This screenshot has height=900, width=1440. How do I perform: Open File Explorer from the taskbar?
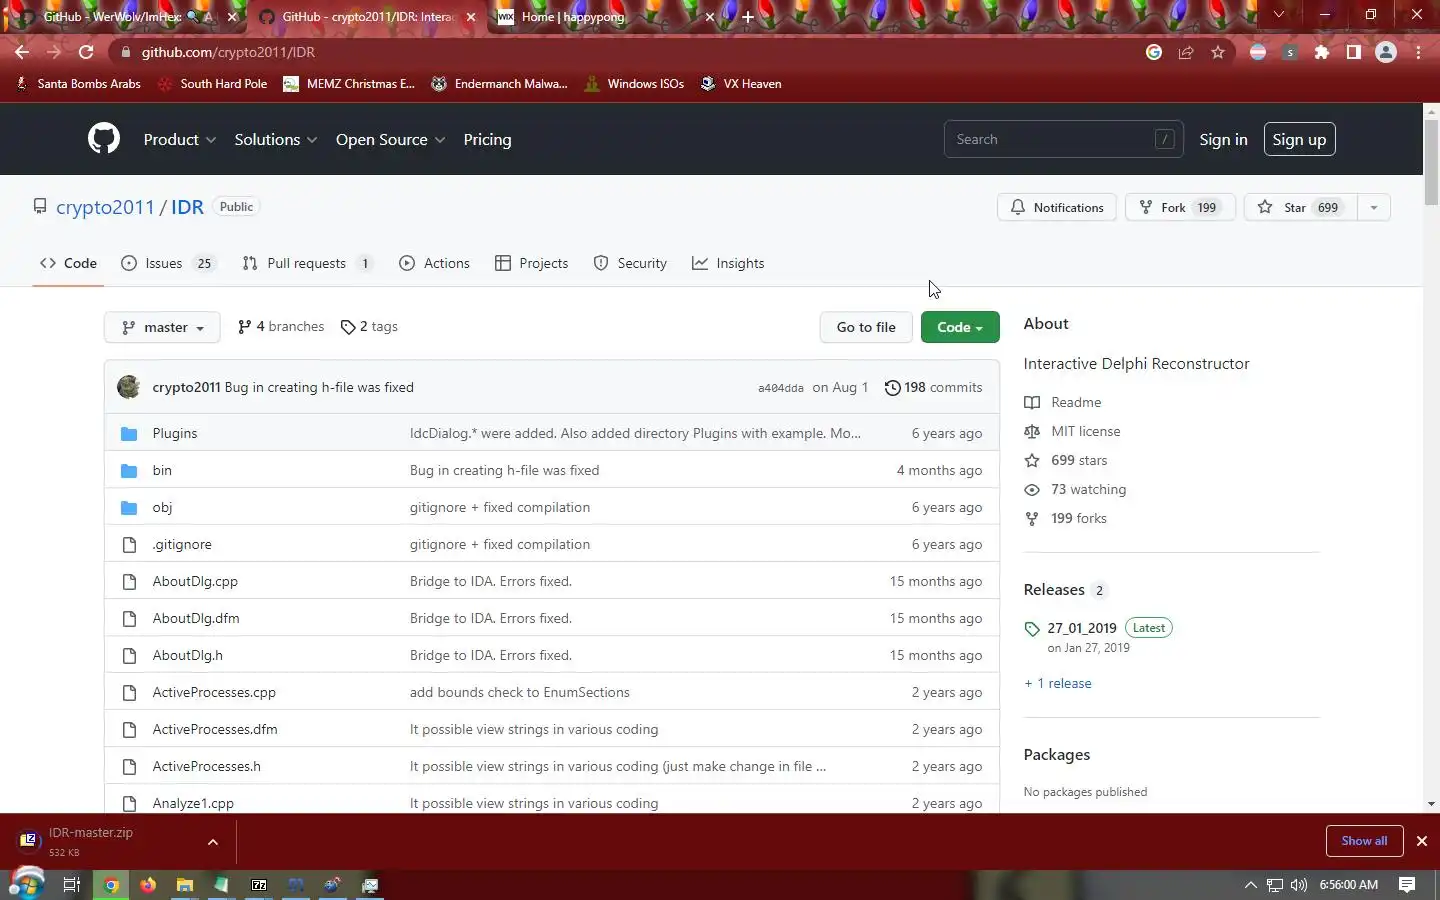coord(185,885)
